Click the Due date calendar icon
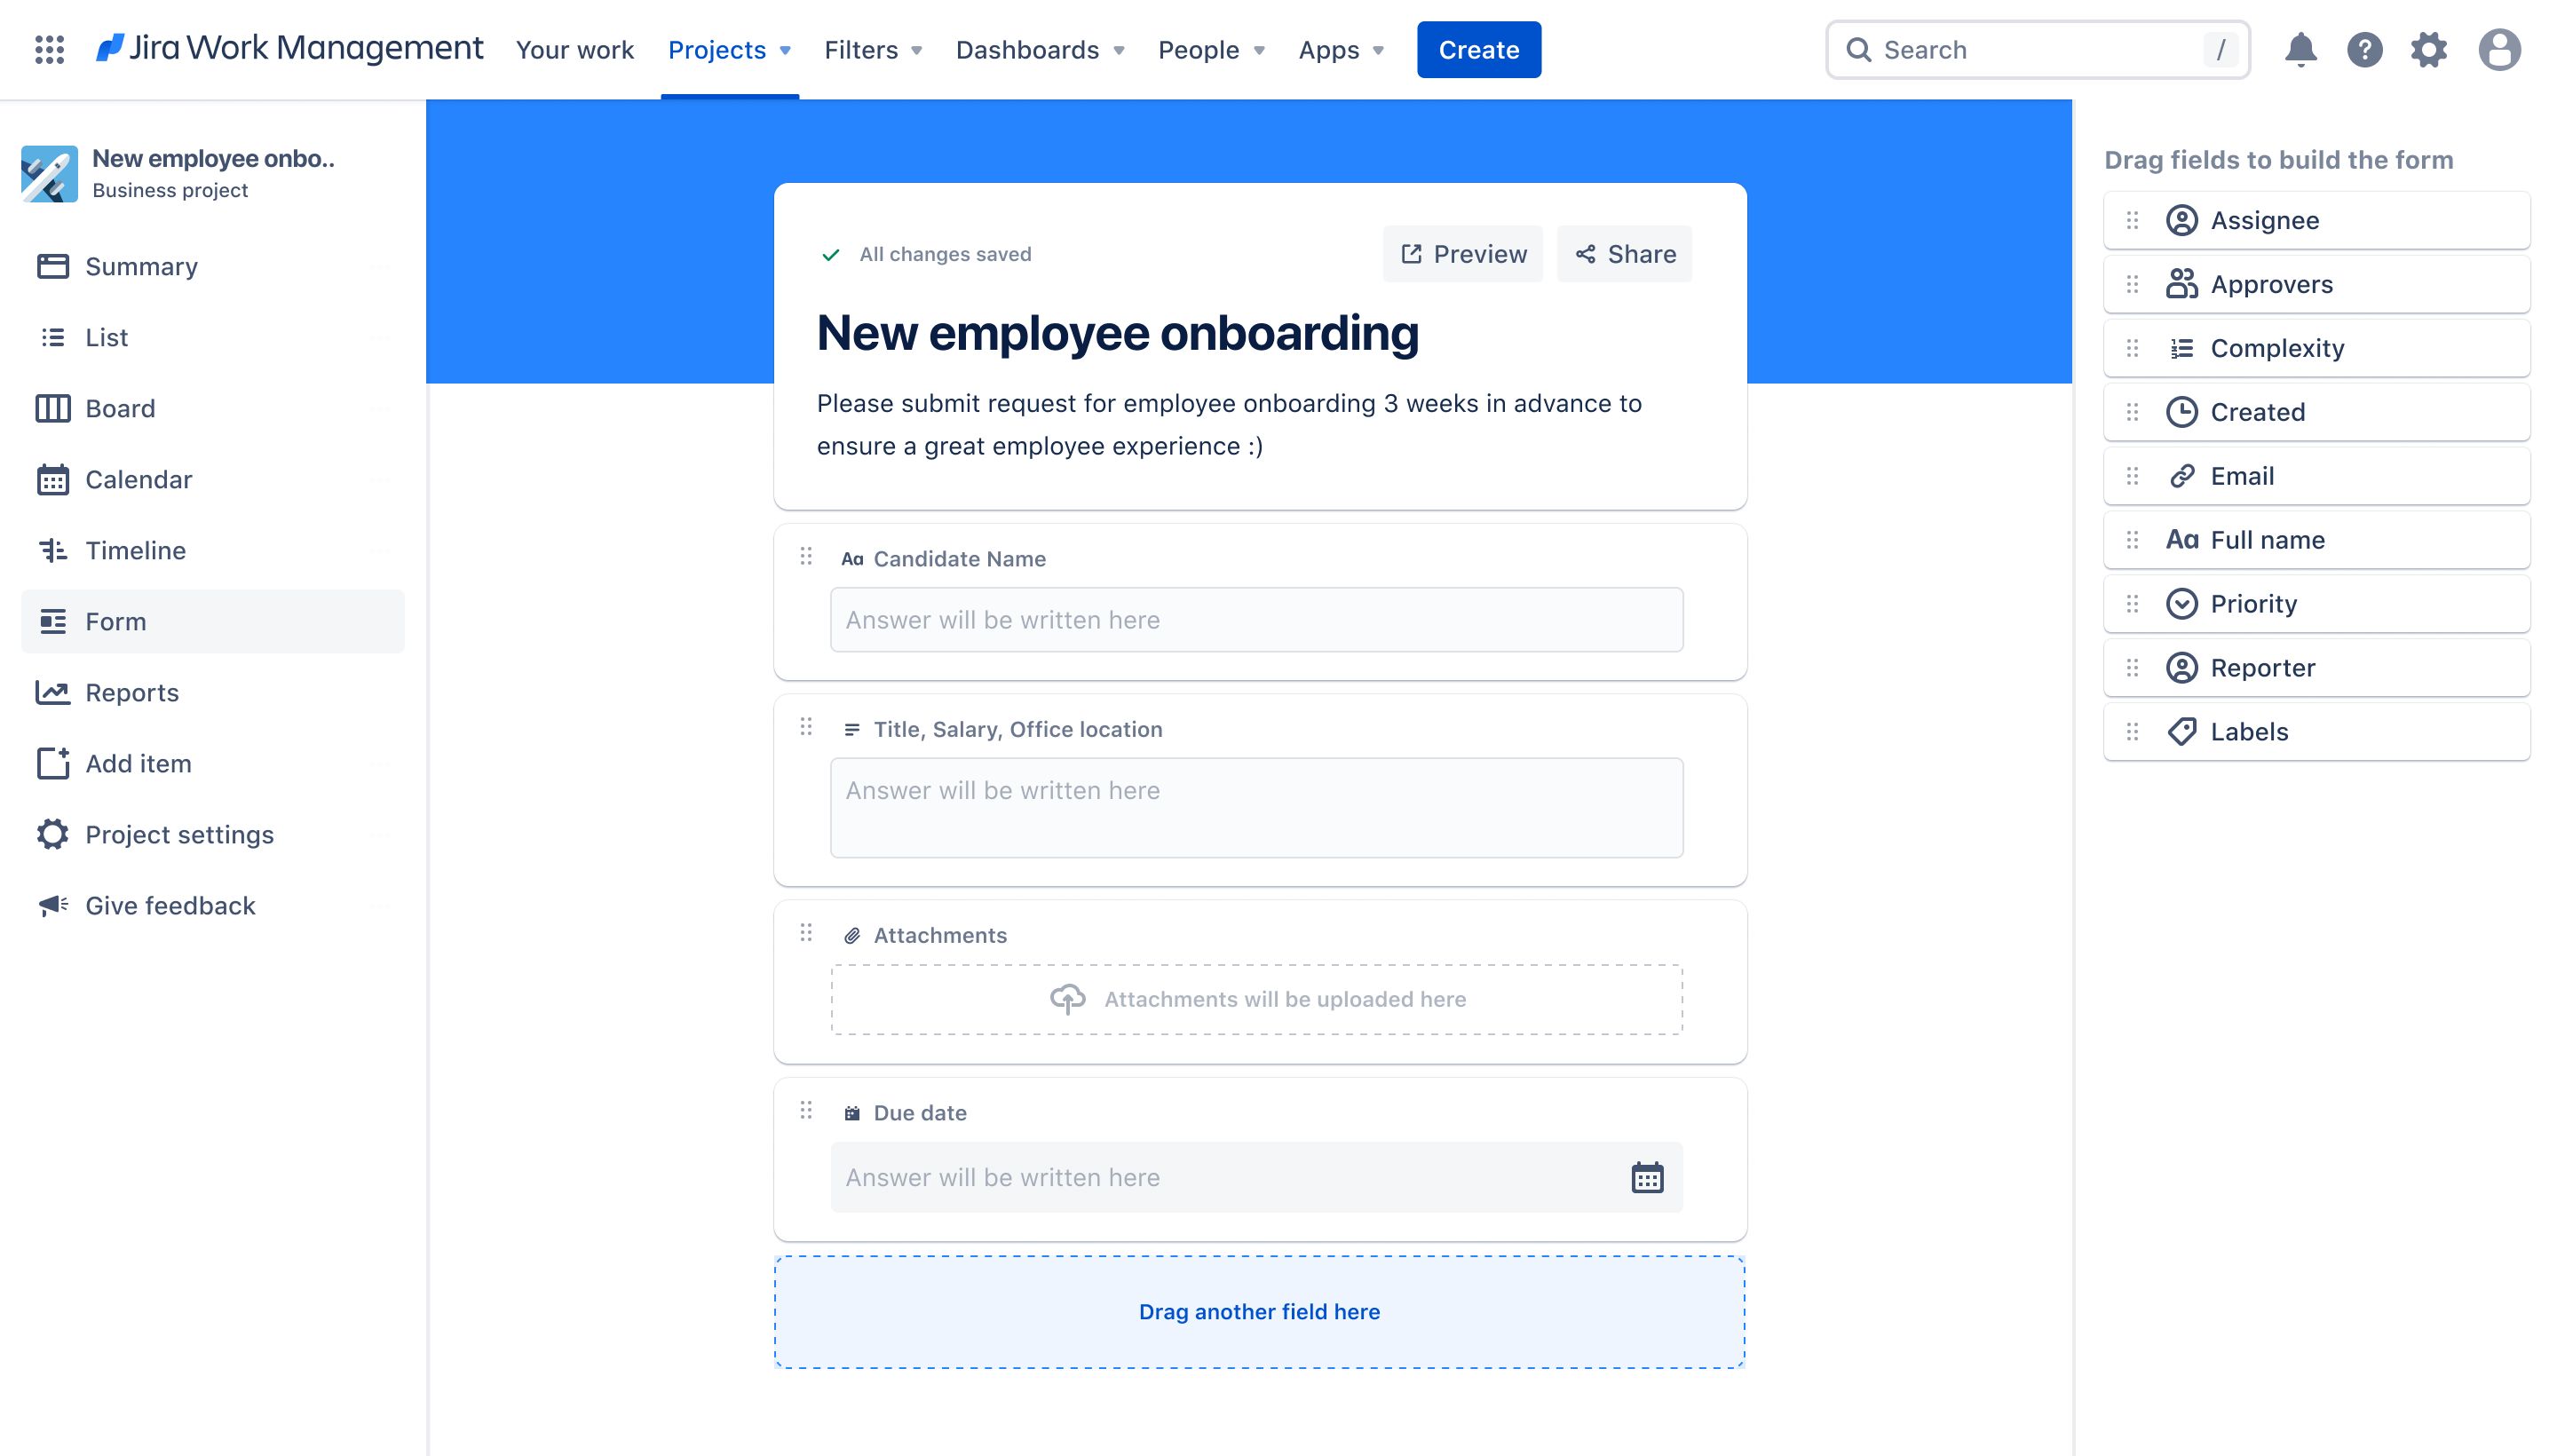The image size is (2557, 1456). [x=1647, y=1176]
